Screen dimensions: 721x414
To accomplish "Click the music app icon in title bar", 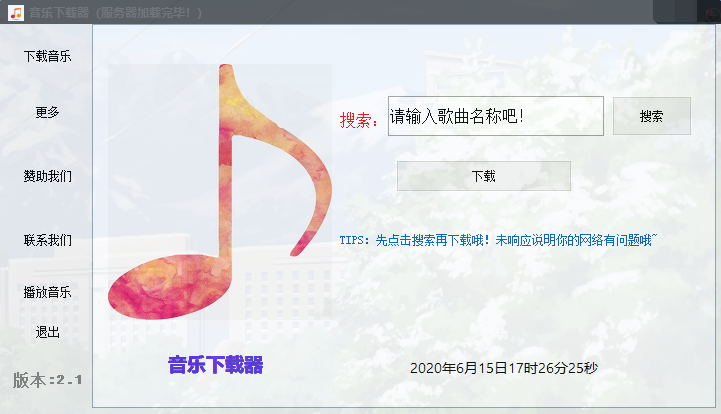I will coord(16,13).
